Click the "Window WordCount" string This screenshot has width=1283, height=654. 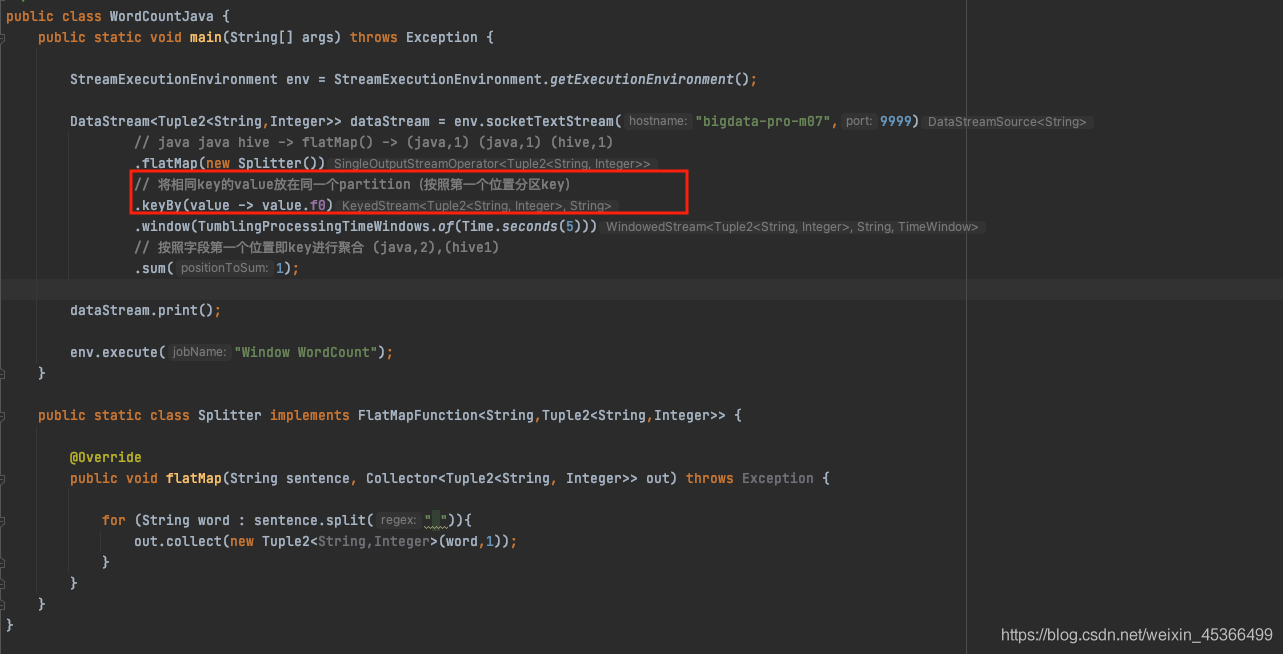pyautogui.click(x=306, y=352)
